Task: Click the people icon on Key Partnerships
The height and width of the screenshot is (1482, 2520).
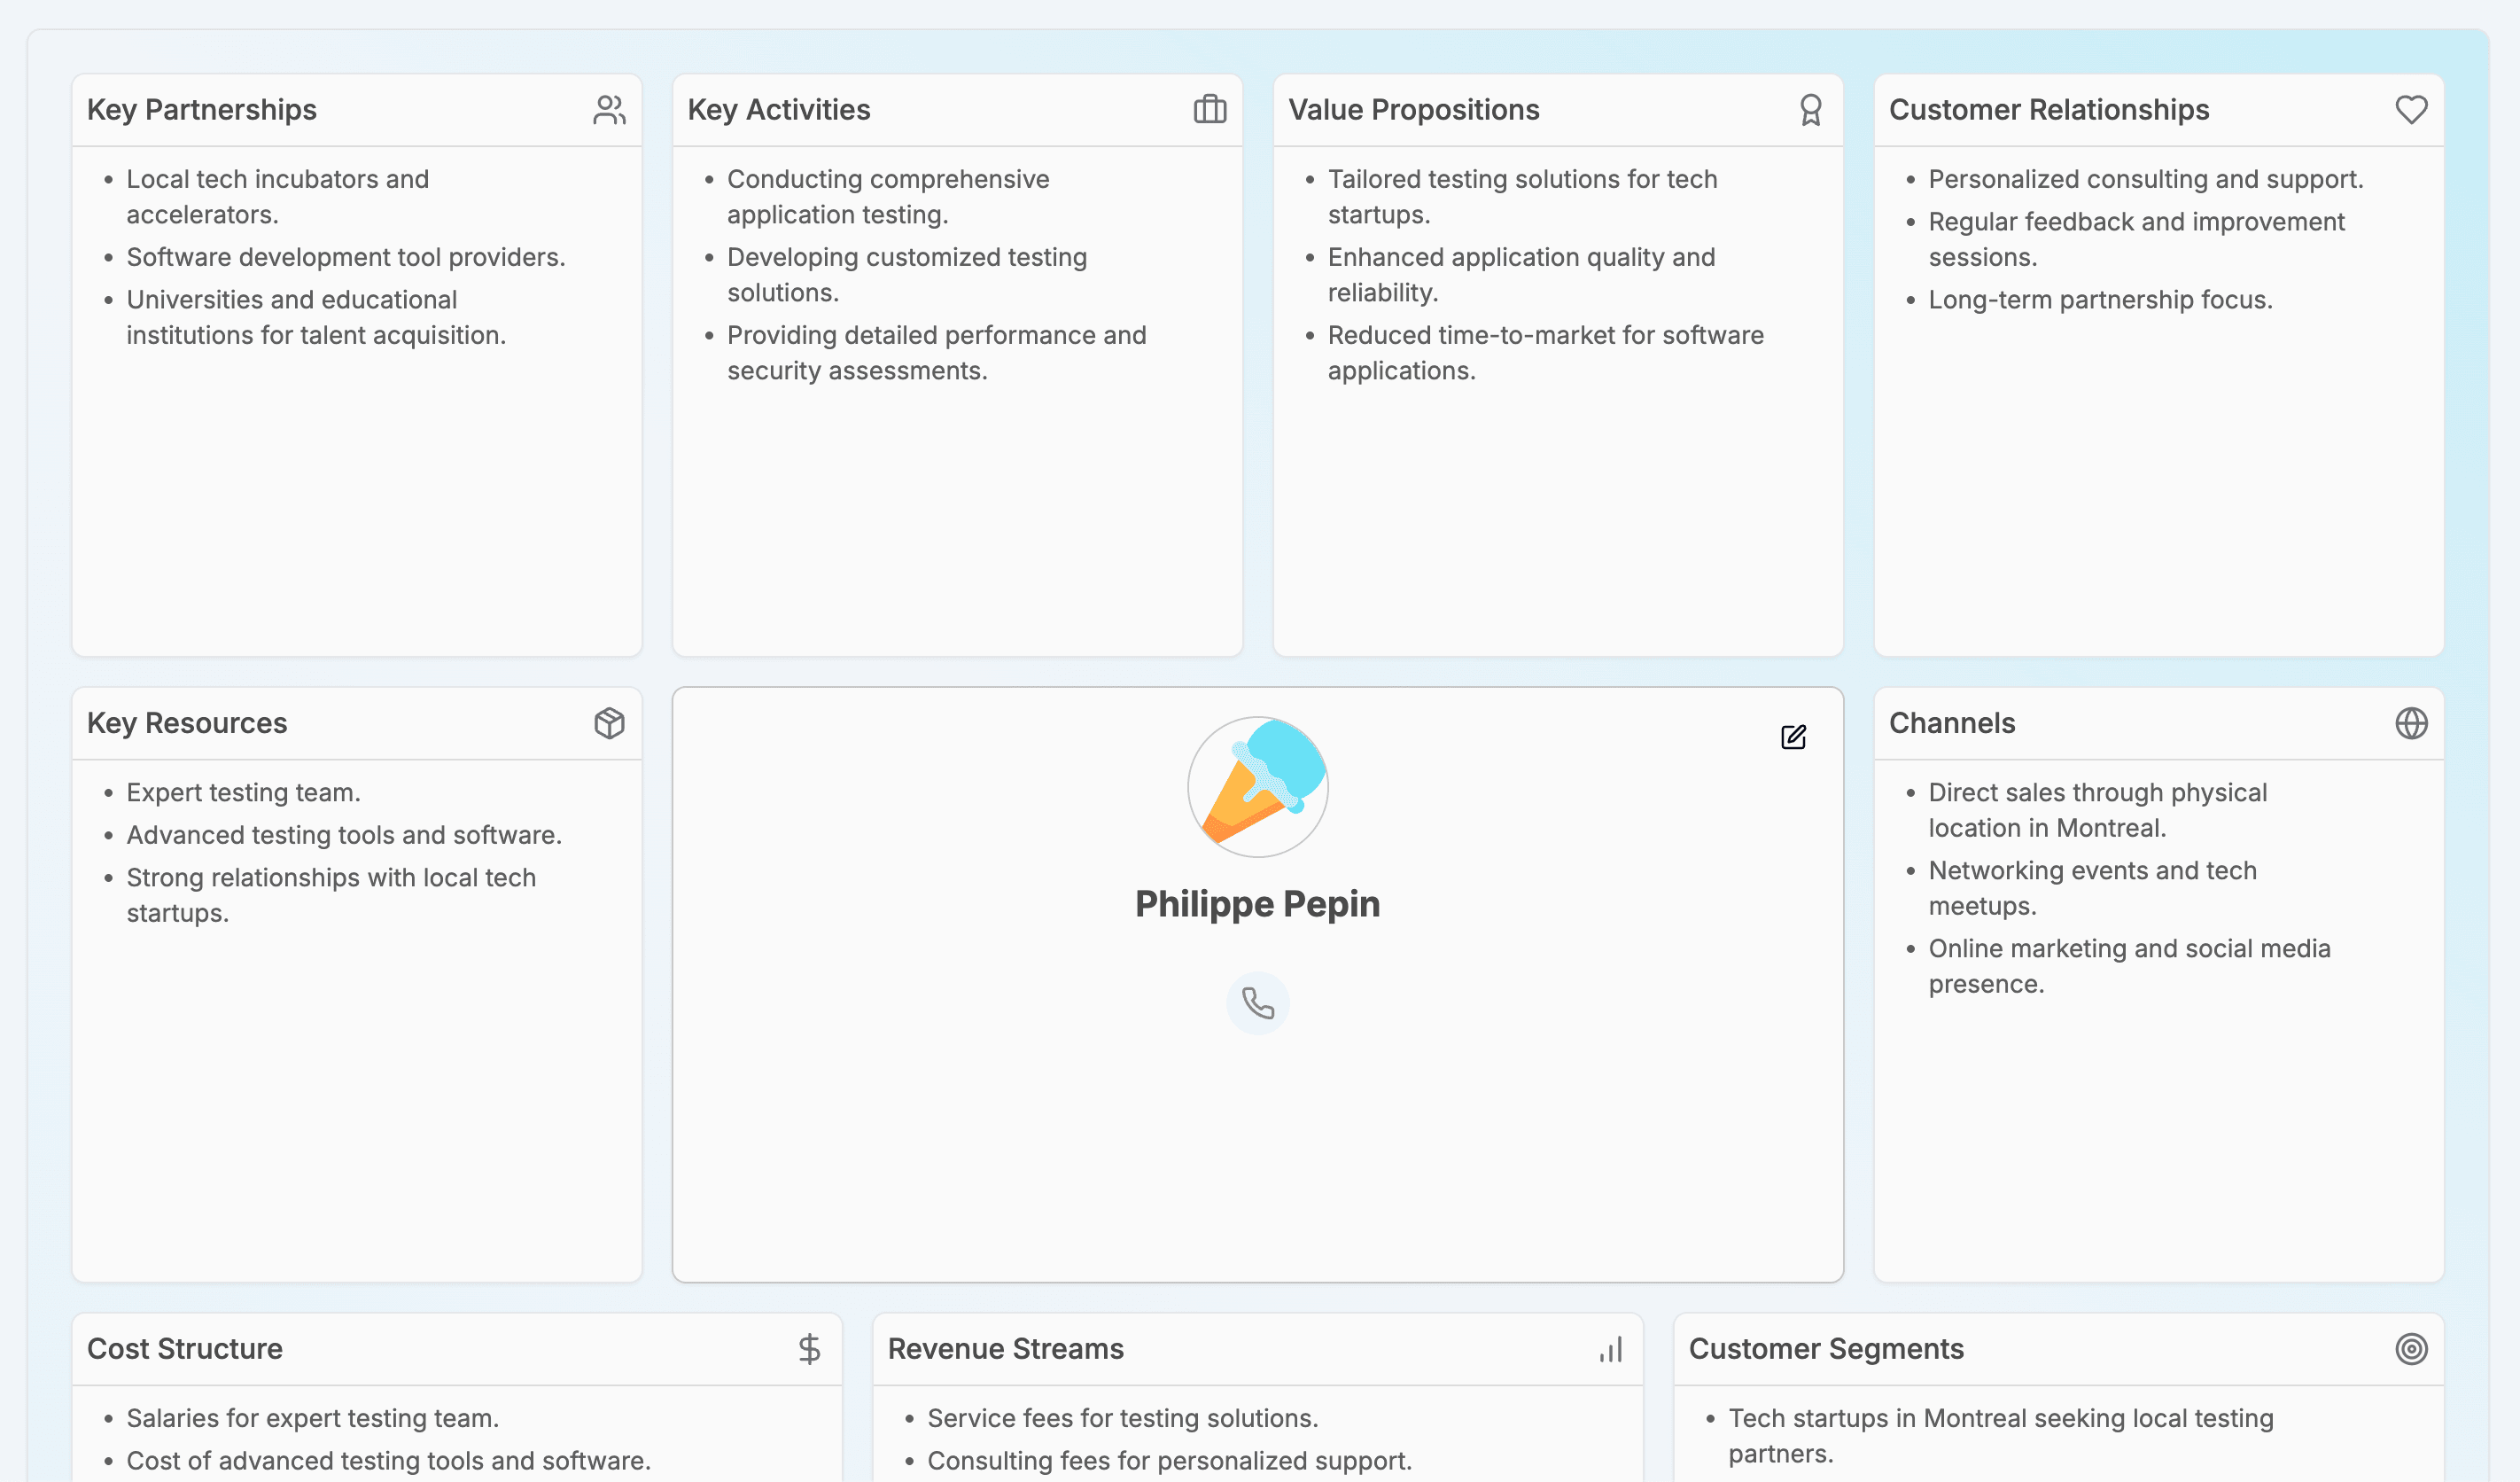Action: pos(610,110)
